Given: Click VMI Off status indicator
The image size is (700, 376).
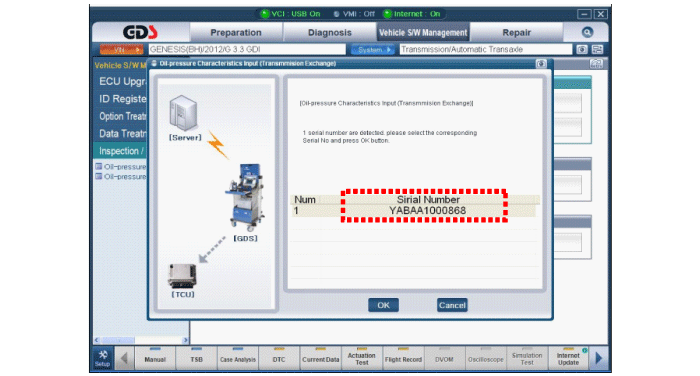Looking at the screenshot, I should click(x=354, y=14).
